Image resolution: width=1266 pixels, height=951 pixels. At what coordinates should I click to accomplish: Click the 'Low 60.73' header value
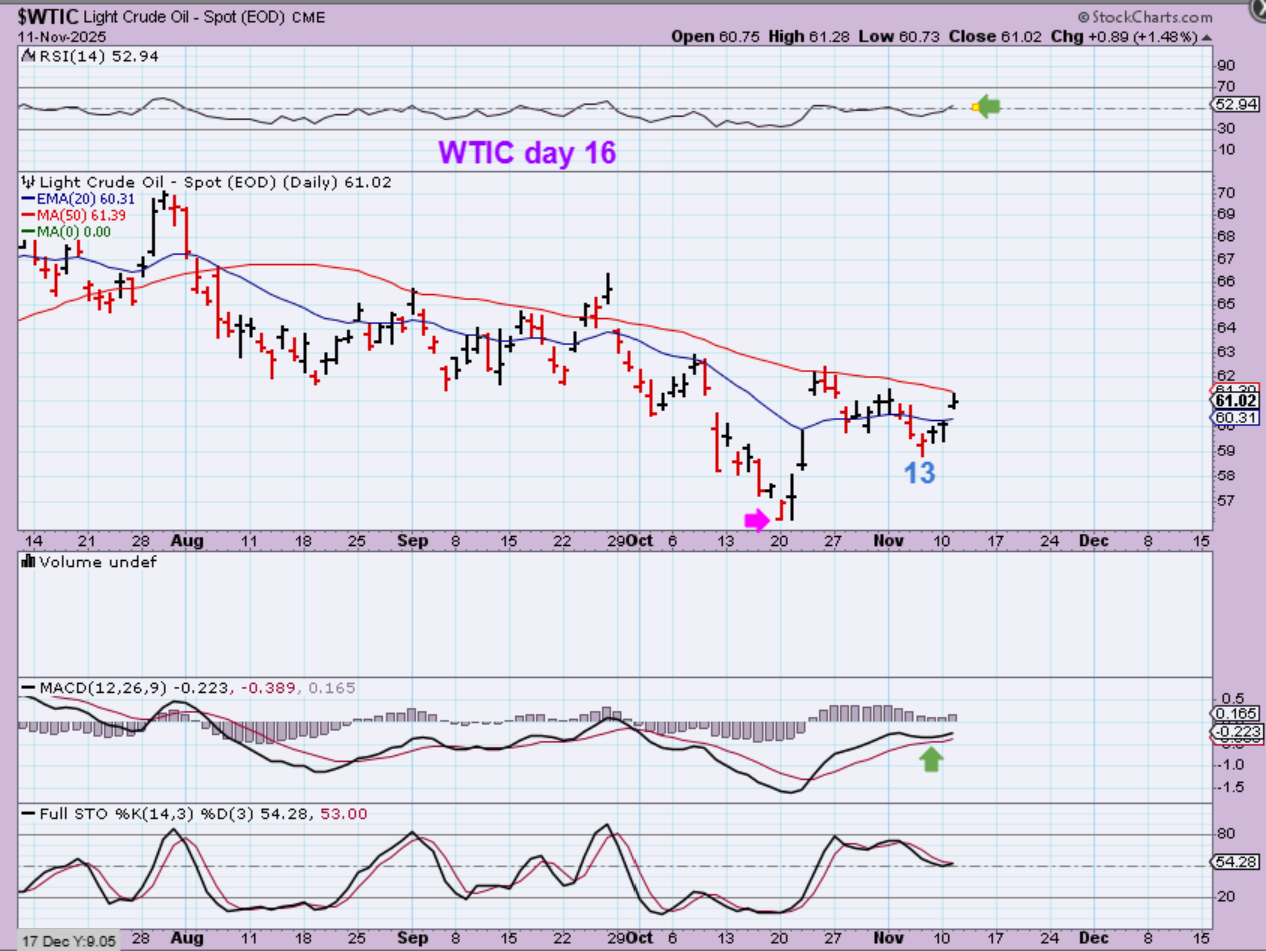tap(901, 36)
